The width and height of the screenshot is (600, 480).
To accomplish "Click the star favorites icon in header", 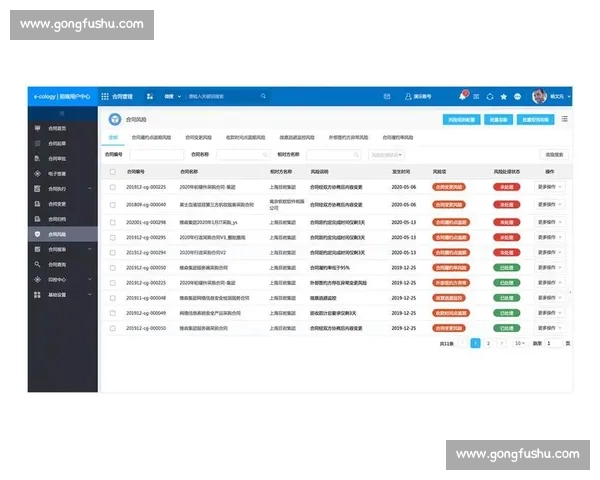I will coord(504,97).
